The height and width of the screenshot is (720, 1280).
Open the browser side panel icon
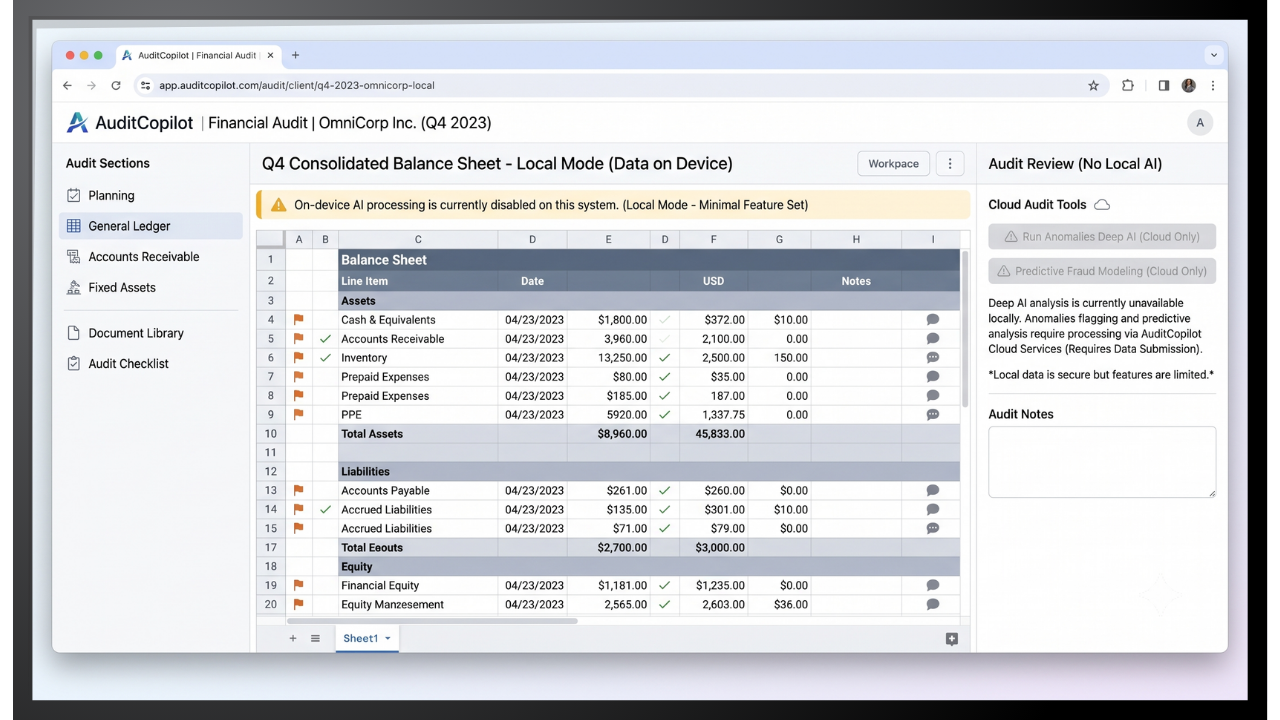coord(1164,86)
